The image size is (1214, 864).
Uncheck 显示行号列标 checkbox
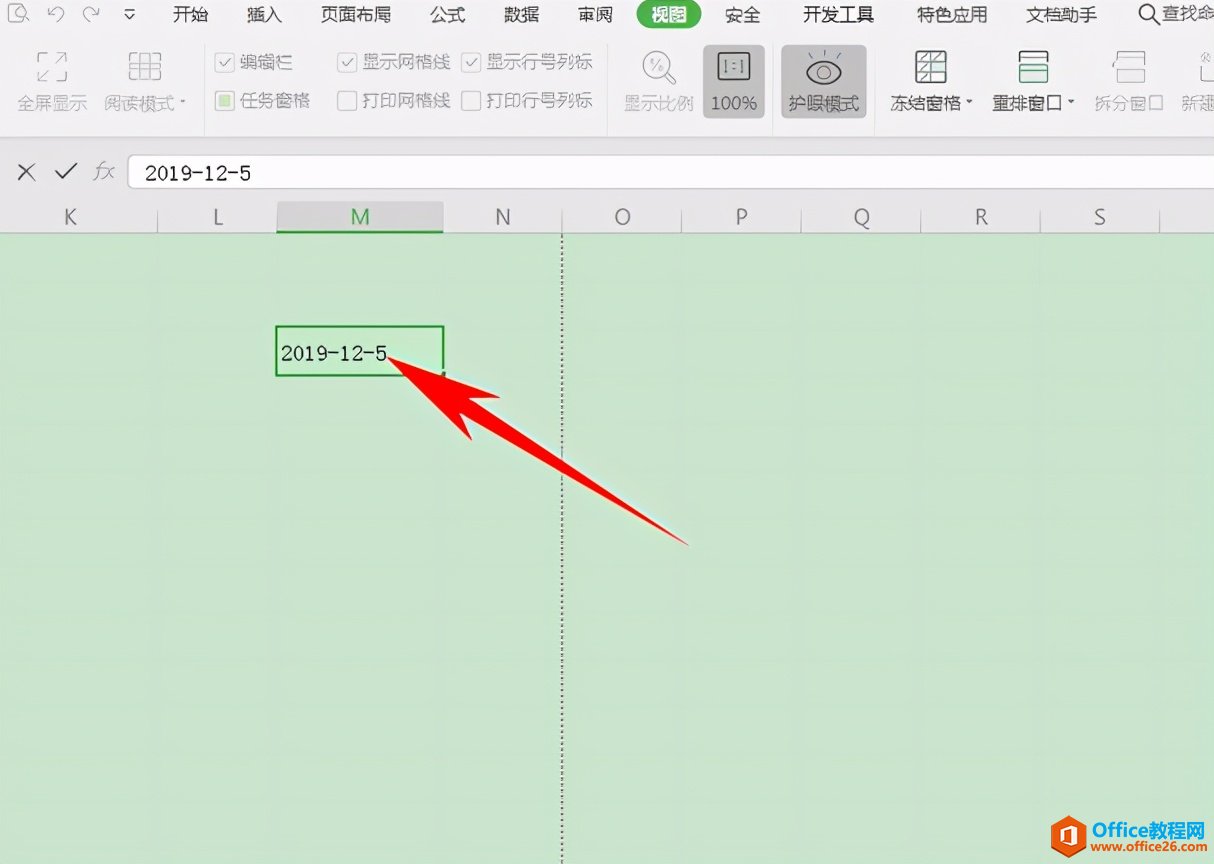[471, 63]
